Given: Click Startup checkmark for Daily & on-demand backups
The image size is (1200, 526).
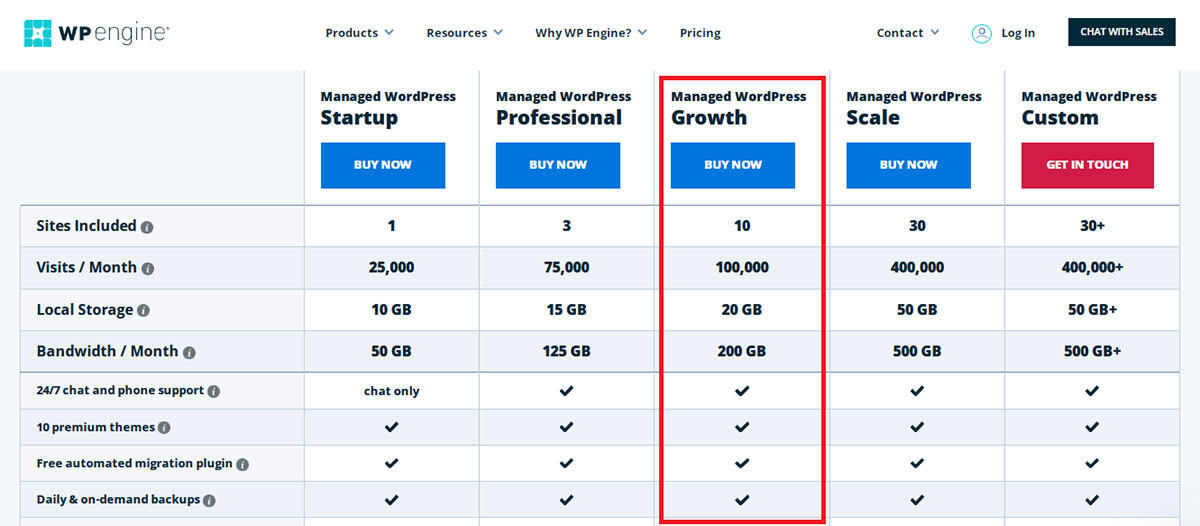Looking at the screenshot, I should tap(391, 499).
